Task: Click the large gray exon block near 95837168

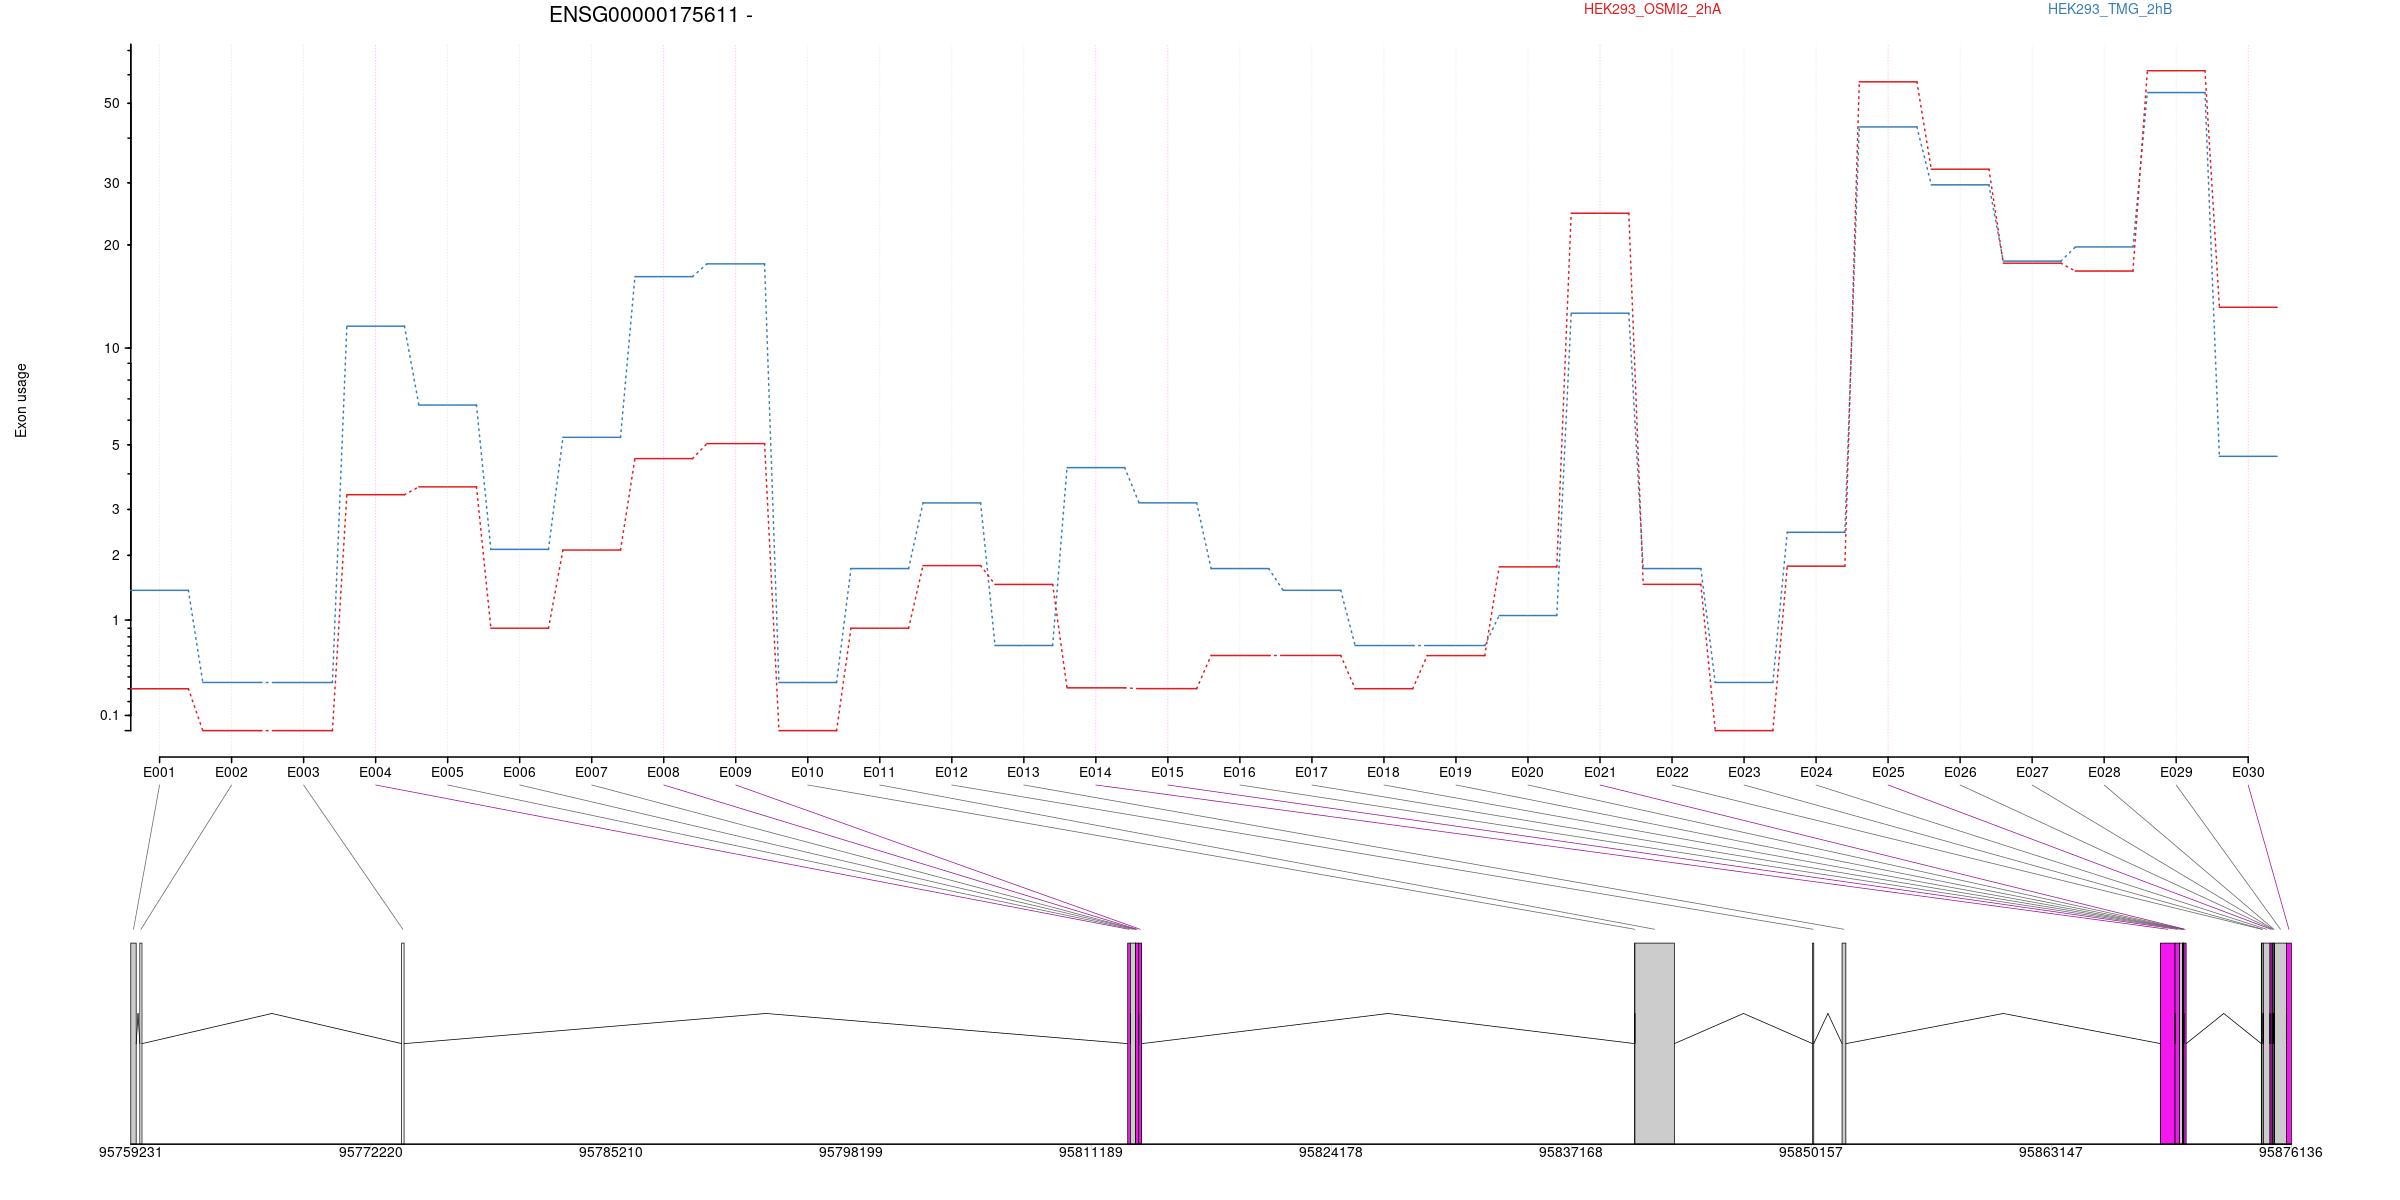Action: (x=1654, y=1043)
